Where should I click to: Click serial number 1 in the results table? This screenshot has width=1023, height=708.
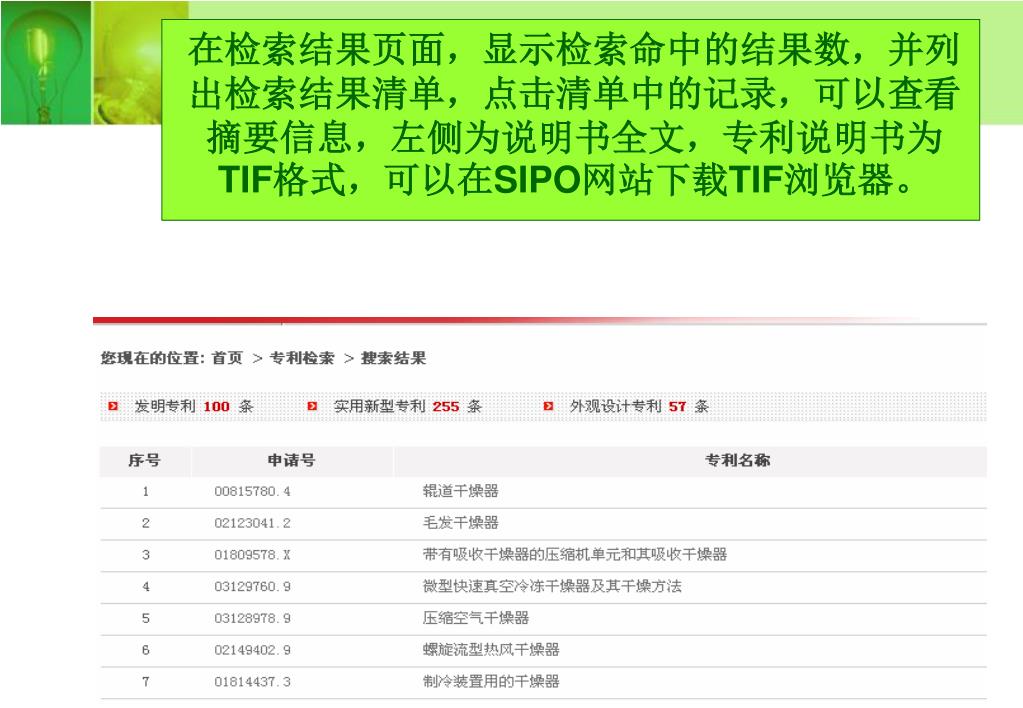(x=145, y=491)
